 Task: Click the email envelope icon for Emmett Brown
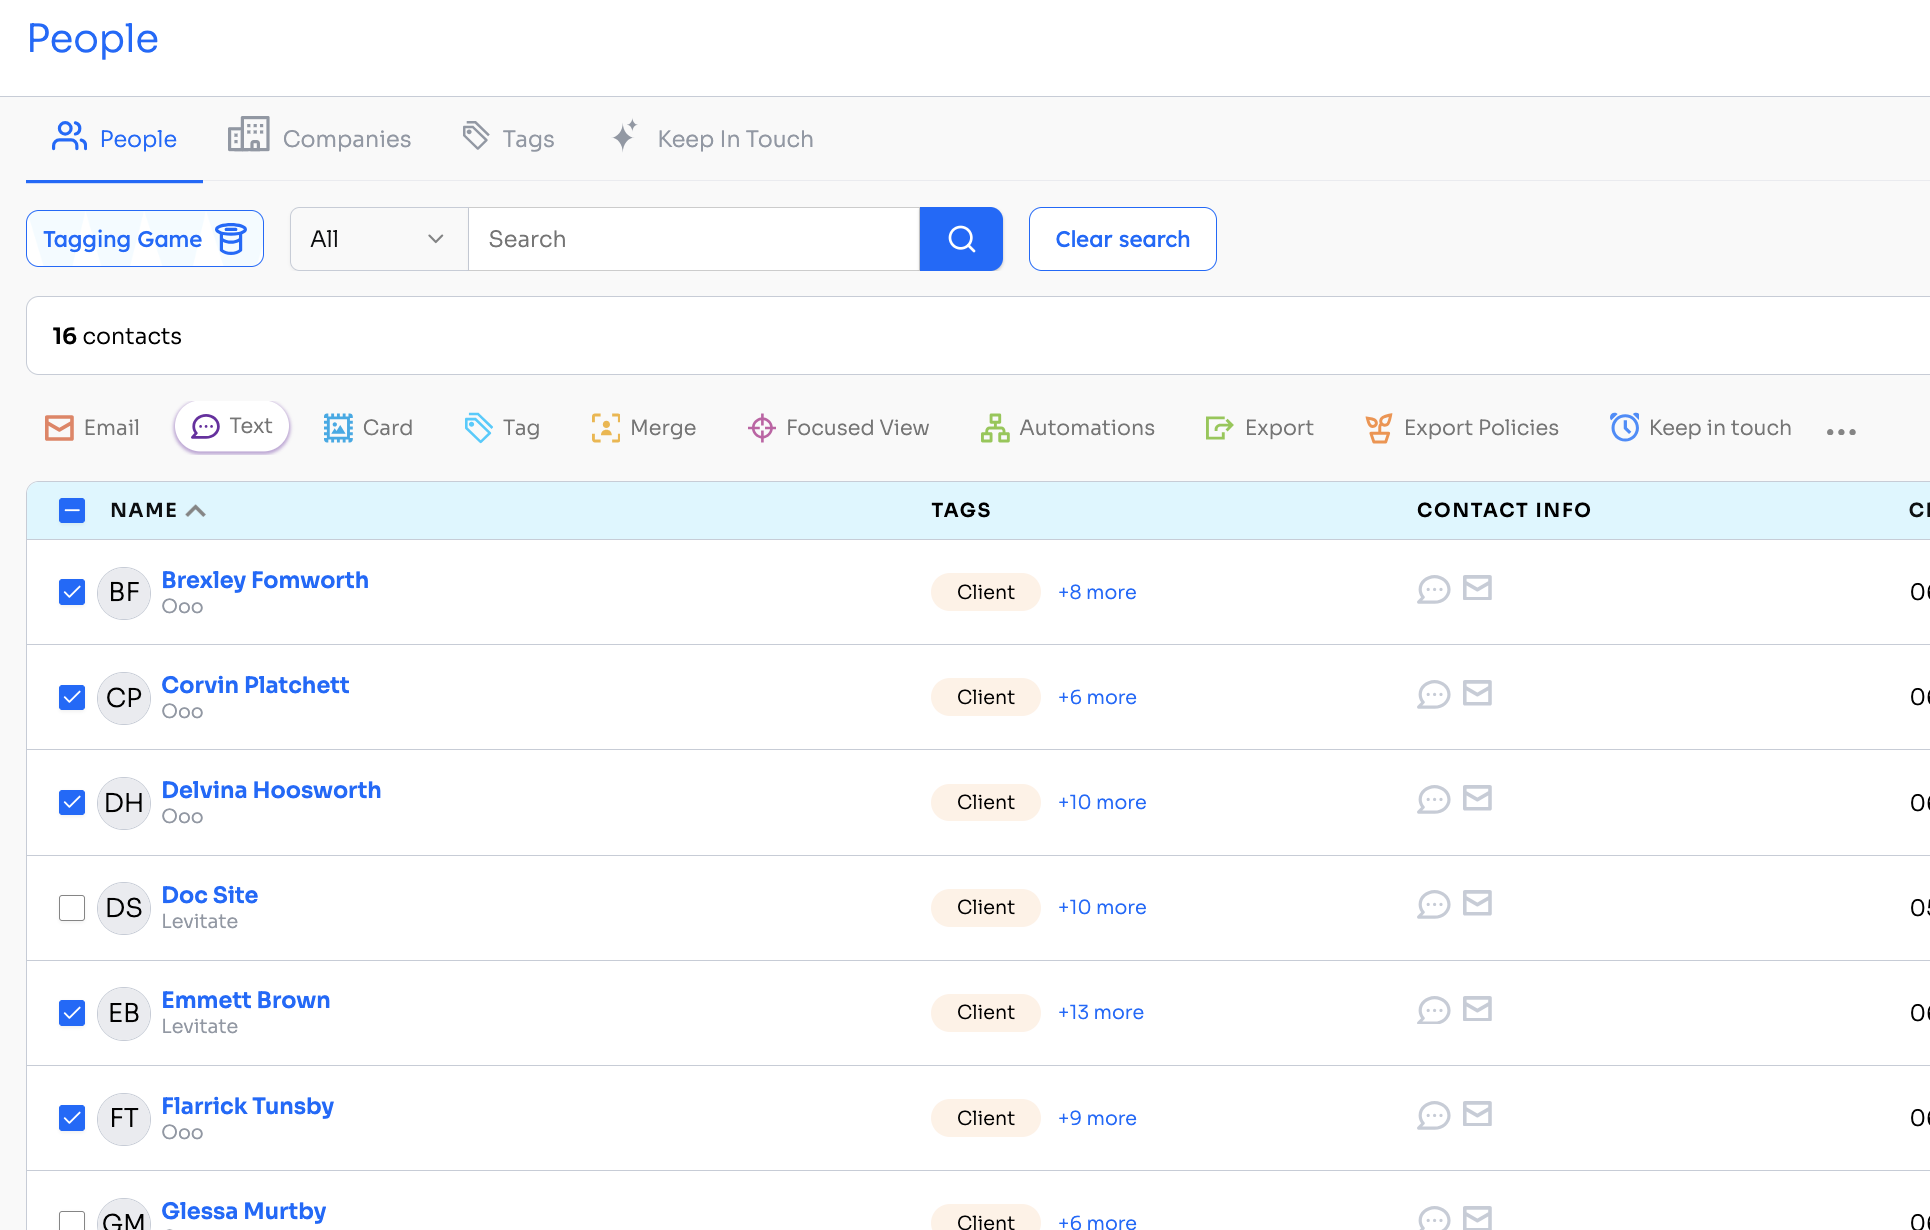1477,1009
